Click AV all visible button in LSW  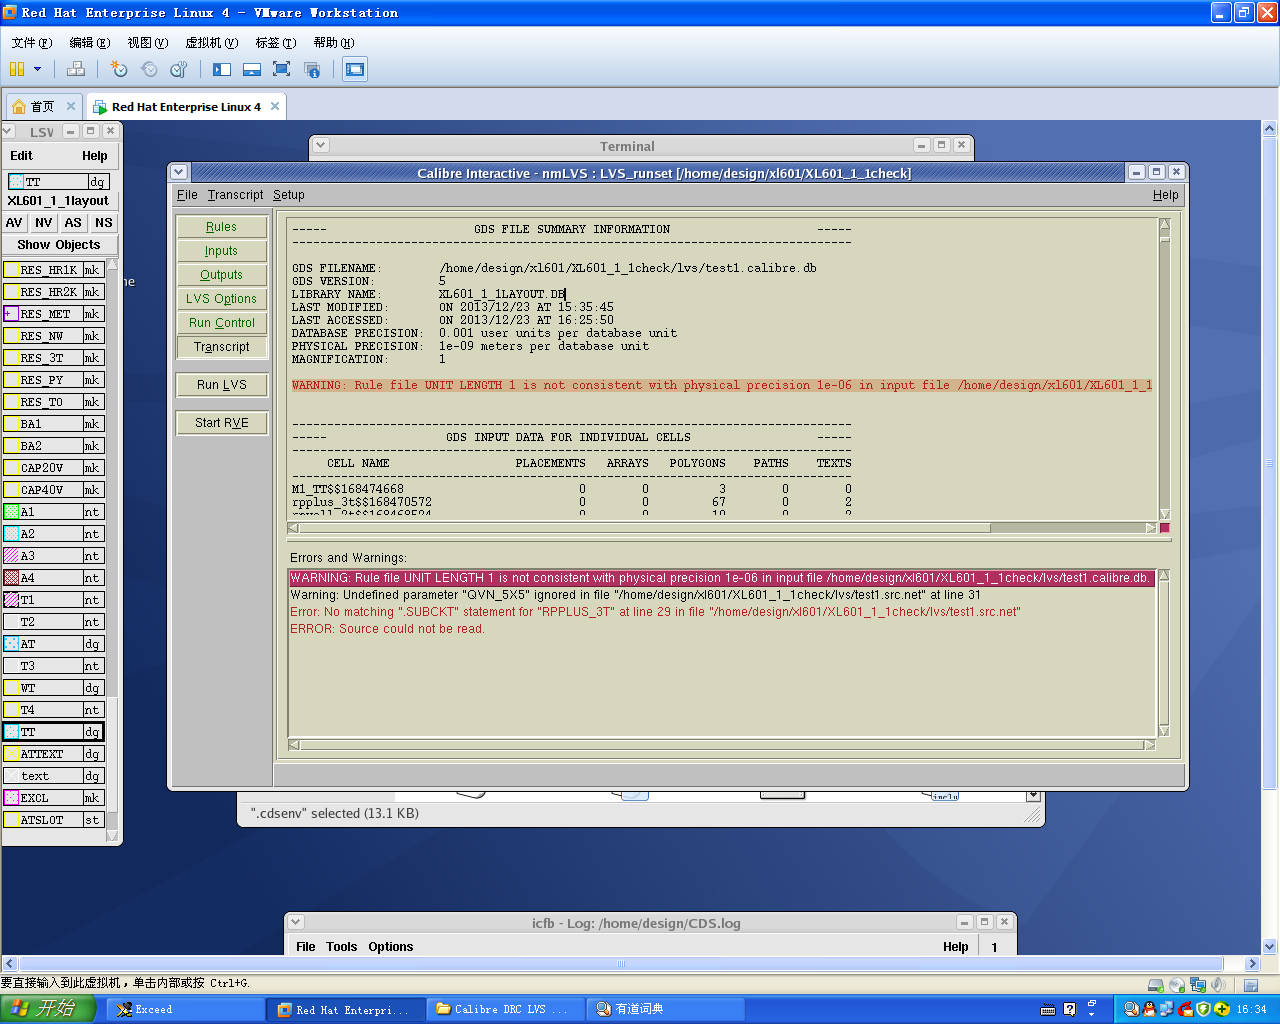tap(14, 223)
